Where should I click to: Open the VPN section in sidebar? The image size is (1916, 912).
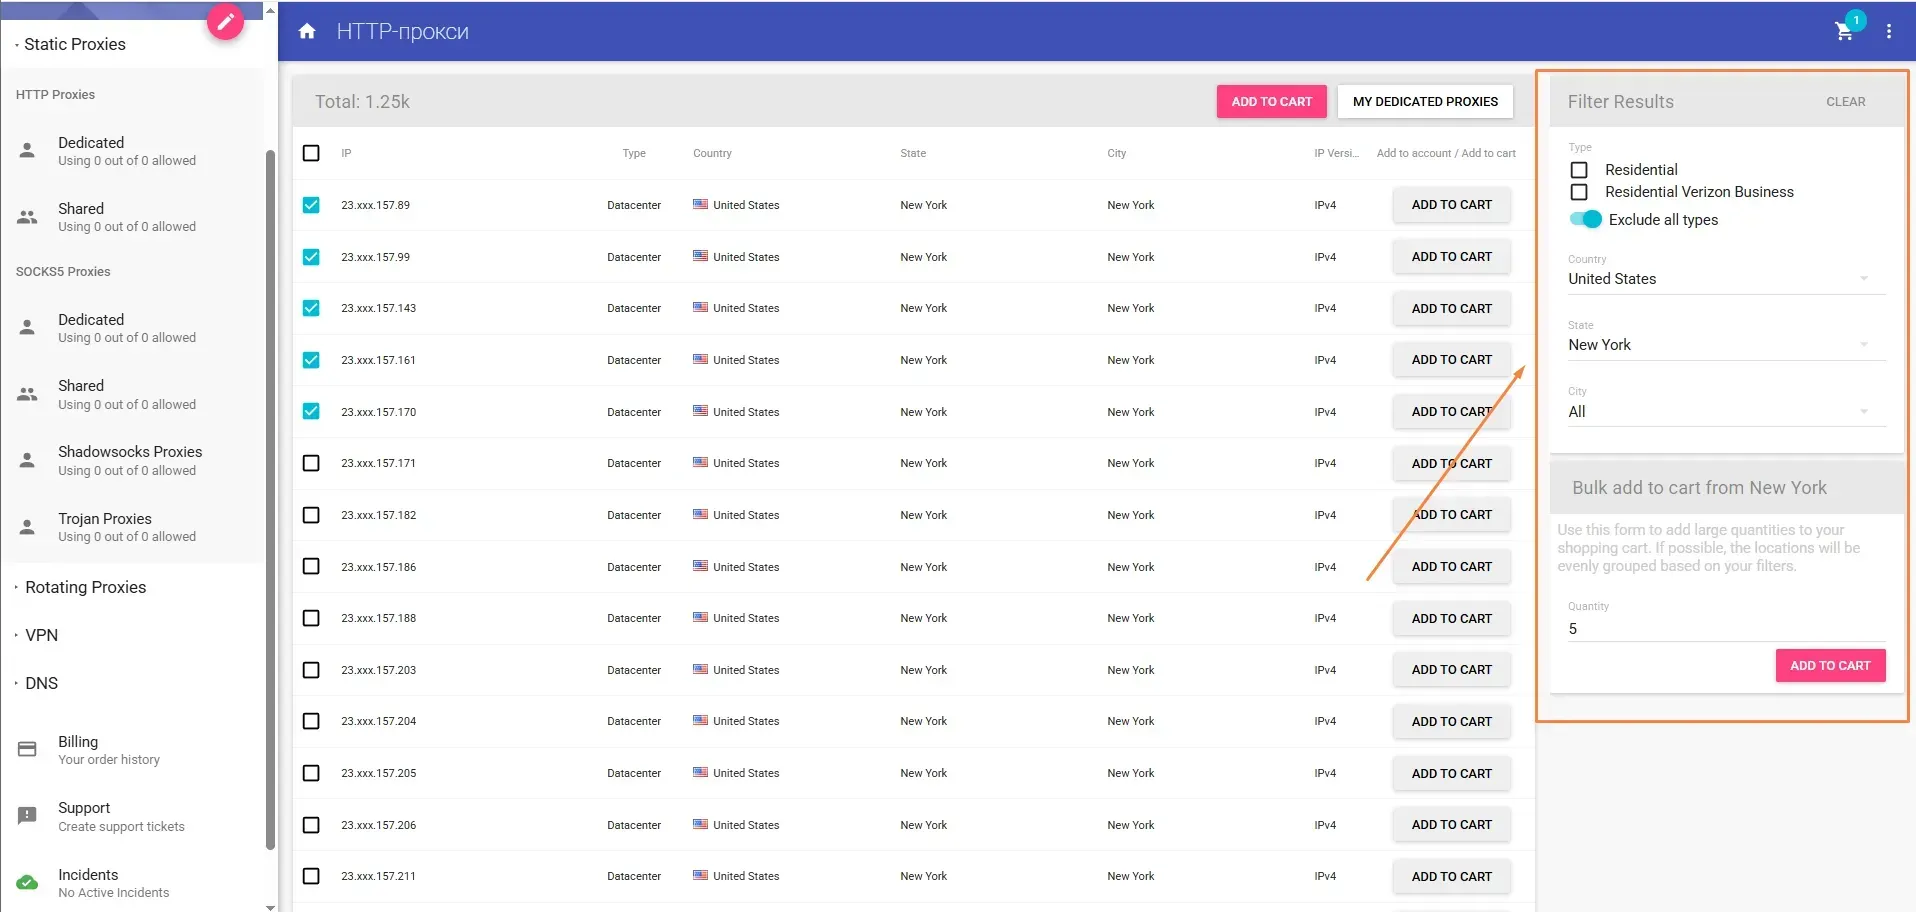41,634
